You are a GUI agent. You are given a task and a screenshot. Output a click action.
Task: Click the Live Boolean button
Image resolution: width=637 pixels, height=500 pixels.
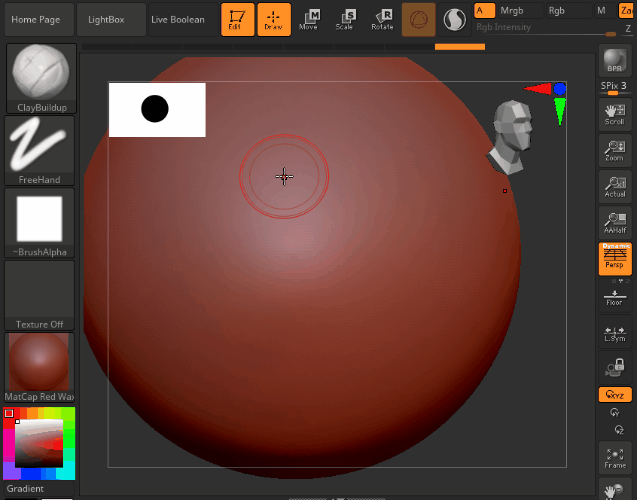[x=178, y=20]
